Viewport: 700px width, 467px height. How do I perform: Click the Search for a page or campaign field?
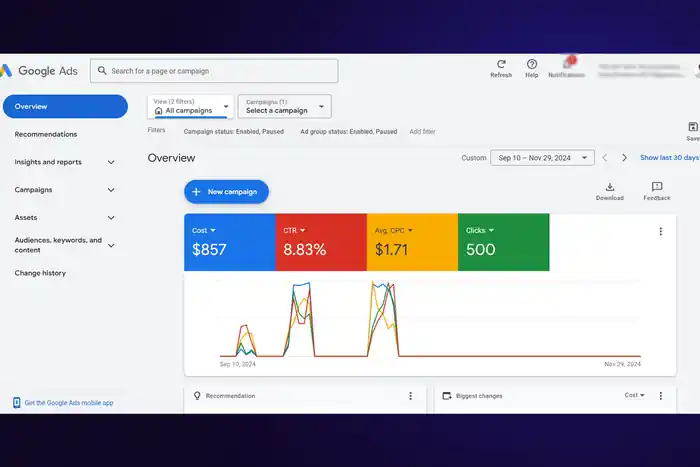214,71
